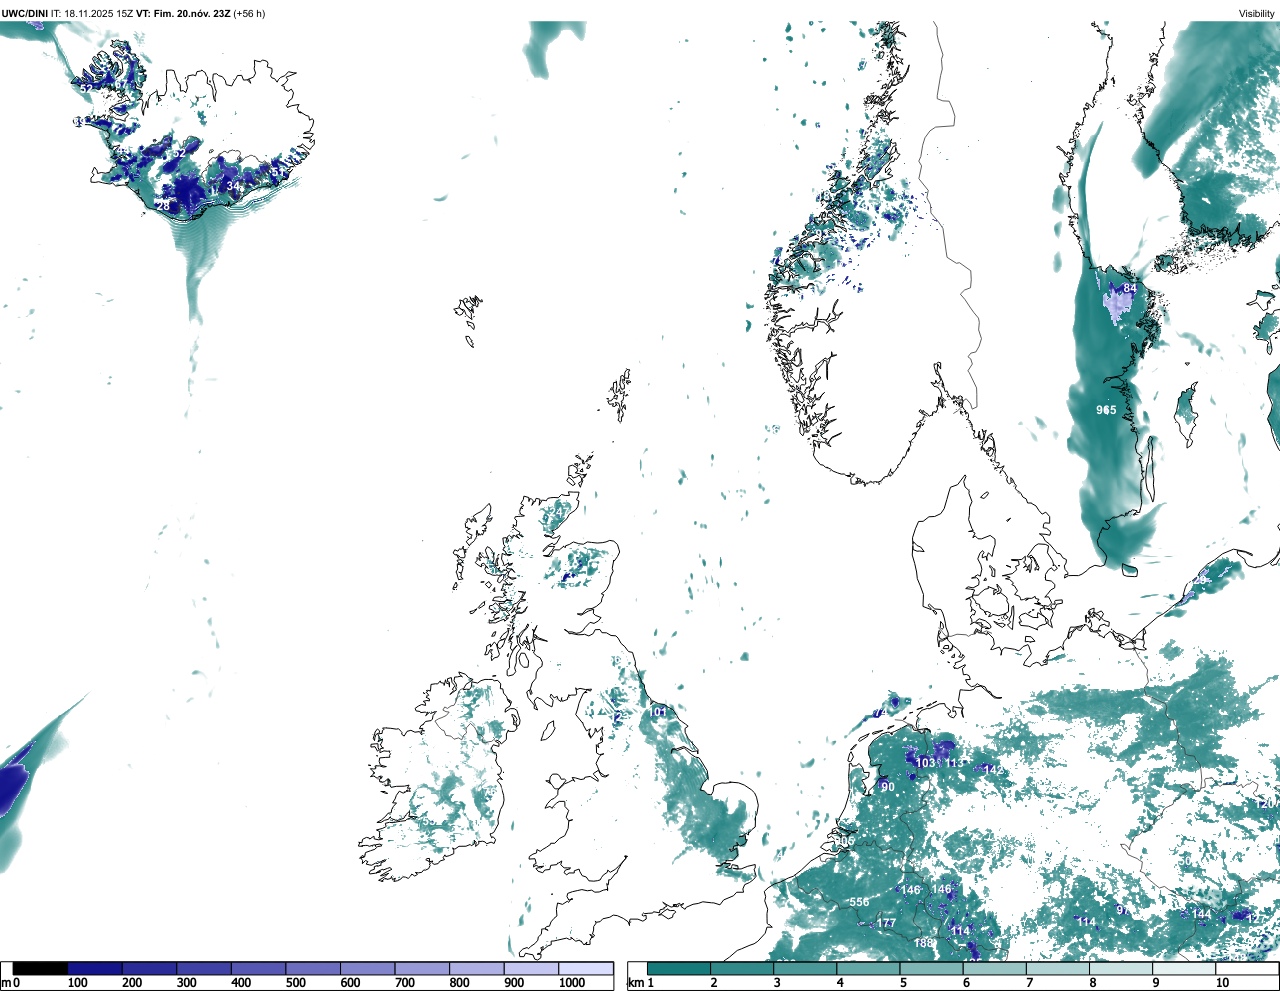The image size is (1280, 991).
Task: Click the 'UWC/DINI' header text
Action: coord(24,13)
